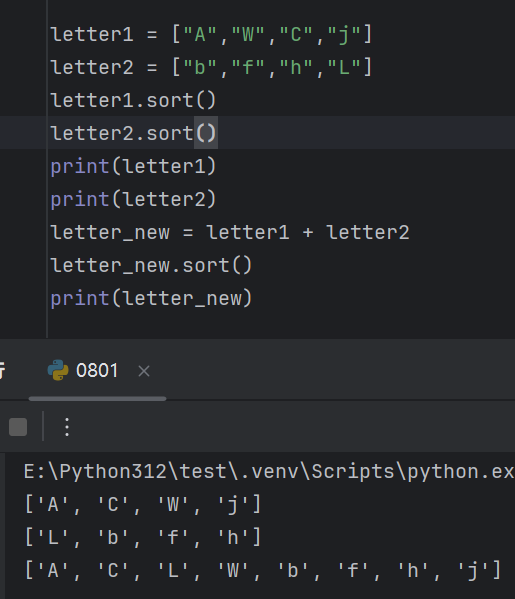Image resolution: width=515 pixels, height=599 pixels.
Task: Click the letter_new.sort() line
Action: click(x=151, y=266)
